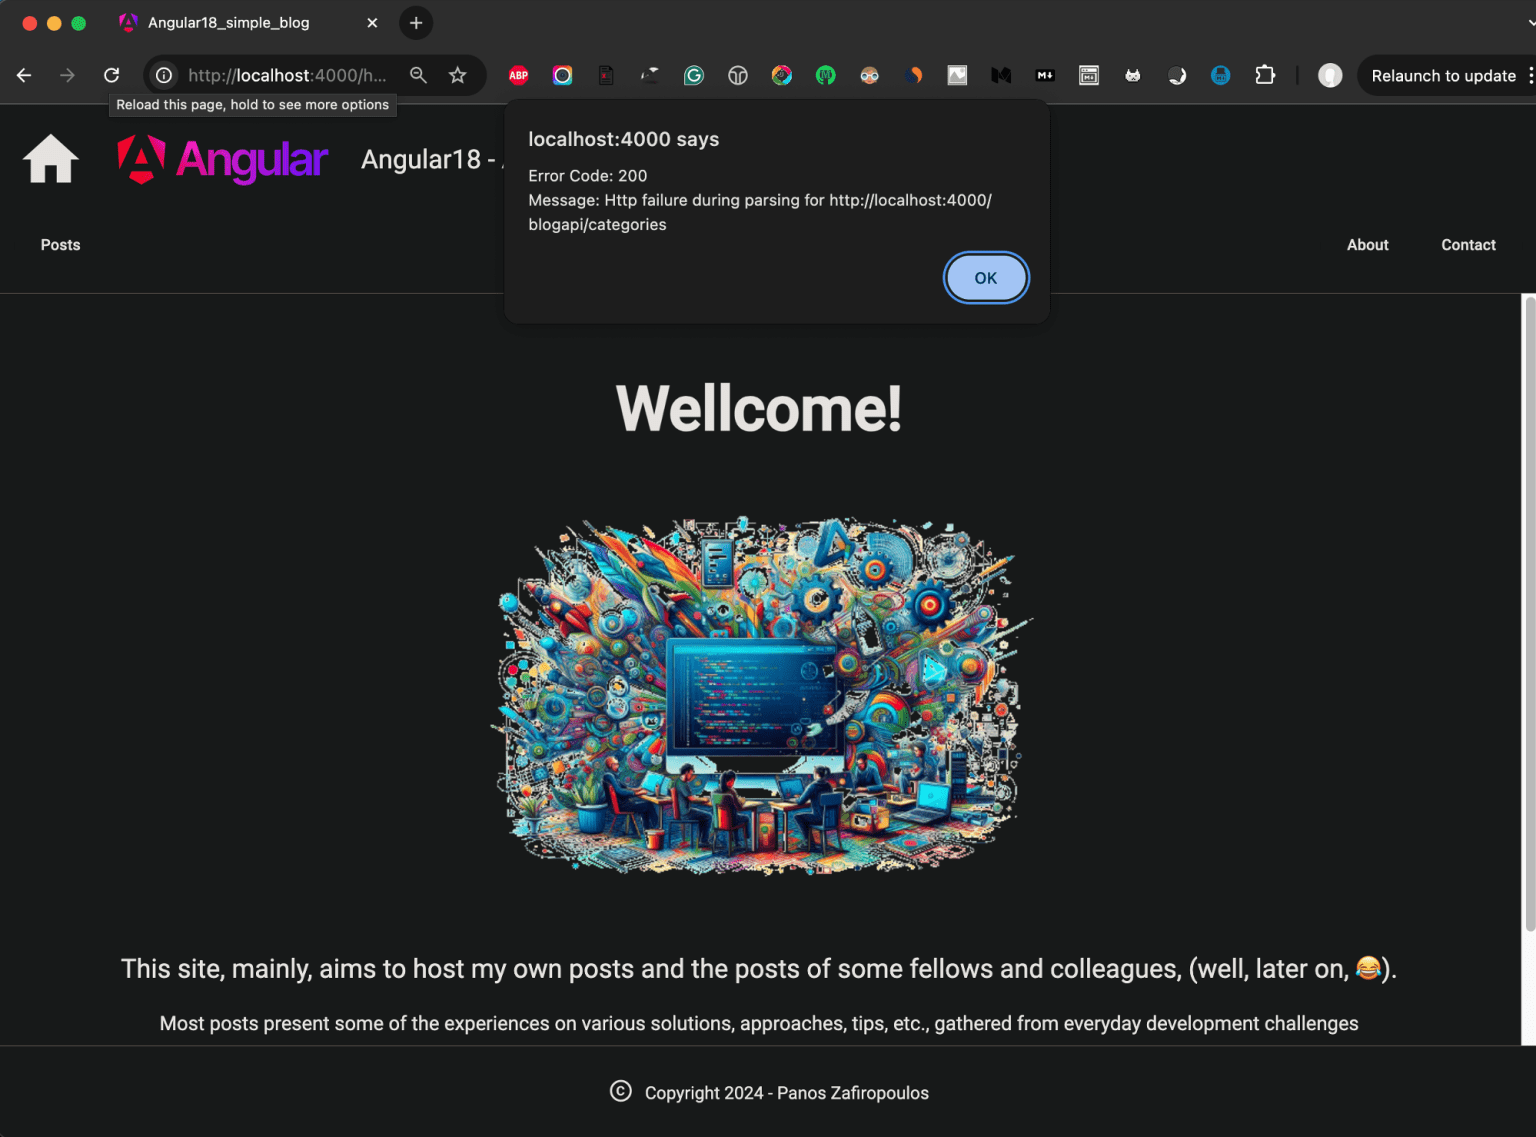View site information icon in address bar

coord(164,75)
